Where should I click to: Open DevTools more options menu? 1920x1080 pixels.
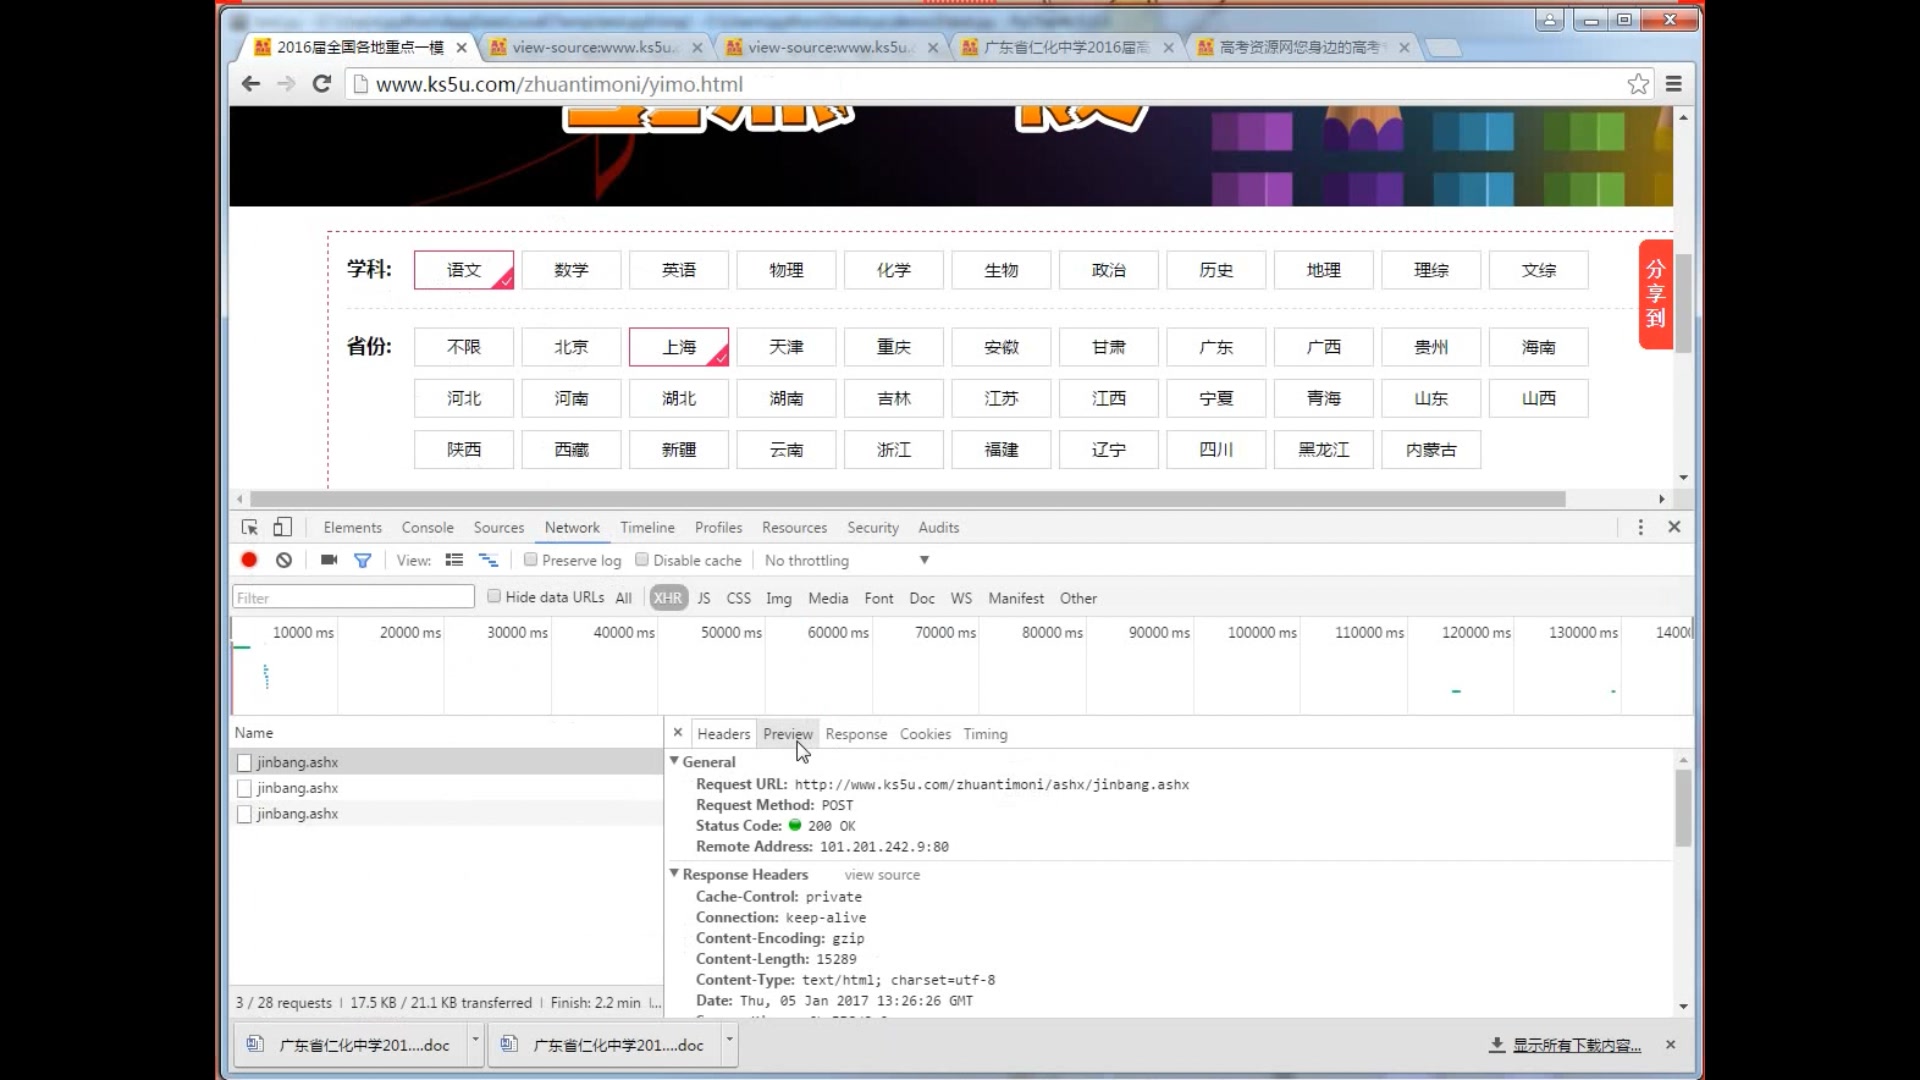click(1640, 527)
